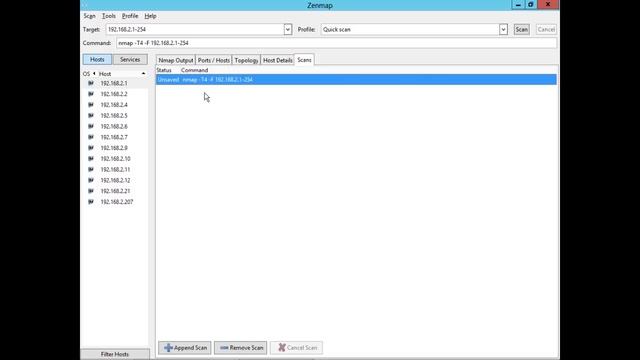This screenshot has height=360, width=640.
Task: Minimize the Zenmap window
Action: point(518,5)
